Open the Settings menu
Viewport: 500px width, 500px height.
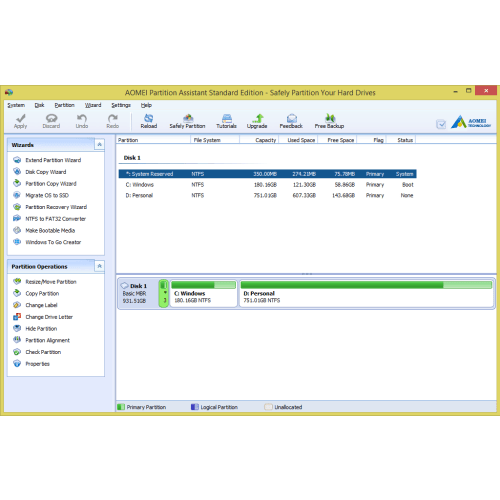[x=121, y=105]
